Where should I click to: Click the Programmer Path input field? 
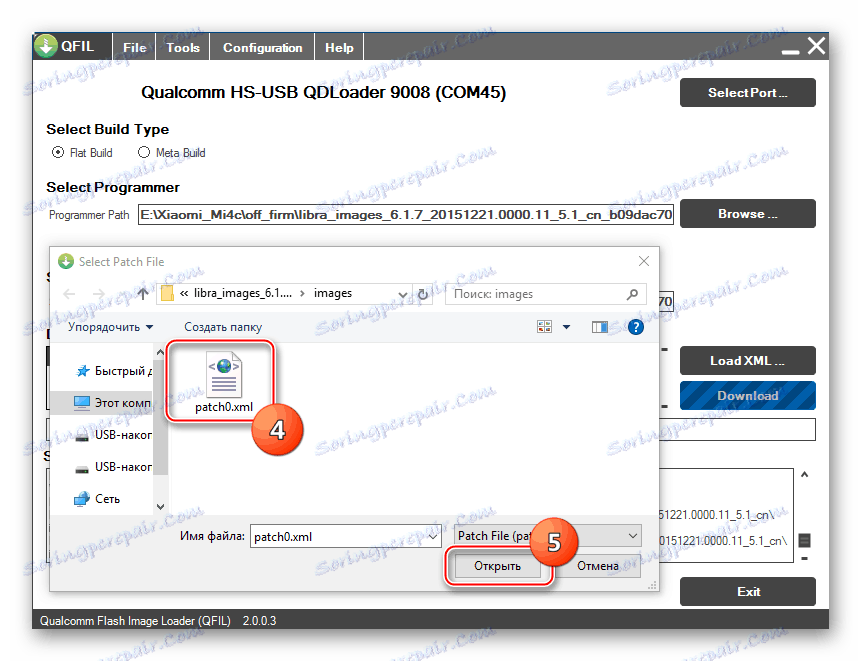[406, 215]
